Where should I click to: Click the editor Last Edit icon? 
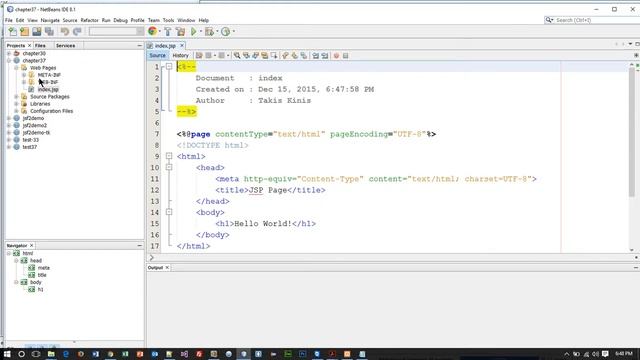[199, 56]
